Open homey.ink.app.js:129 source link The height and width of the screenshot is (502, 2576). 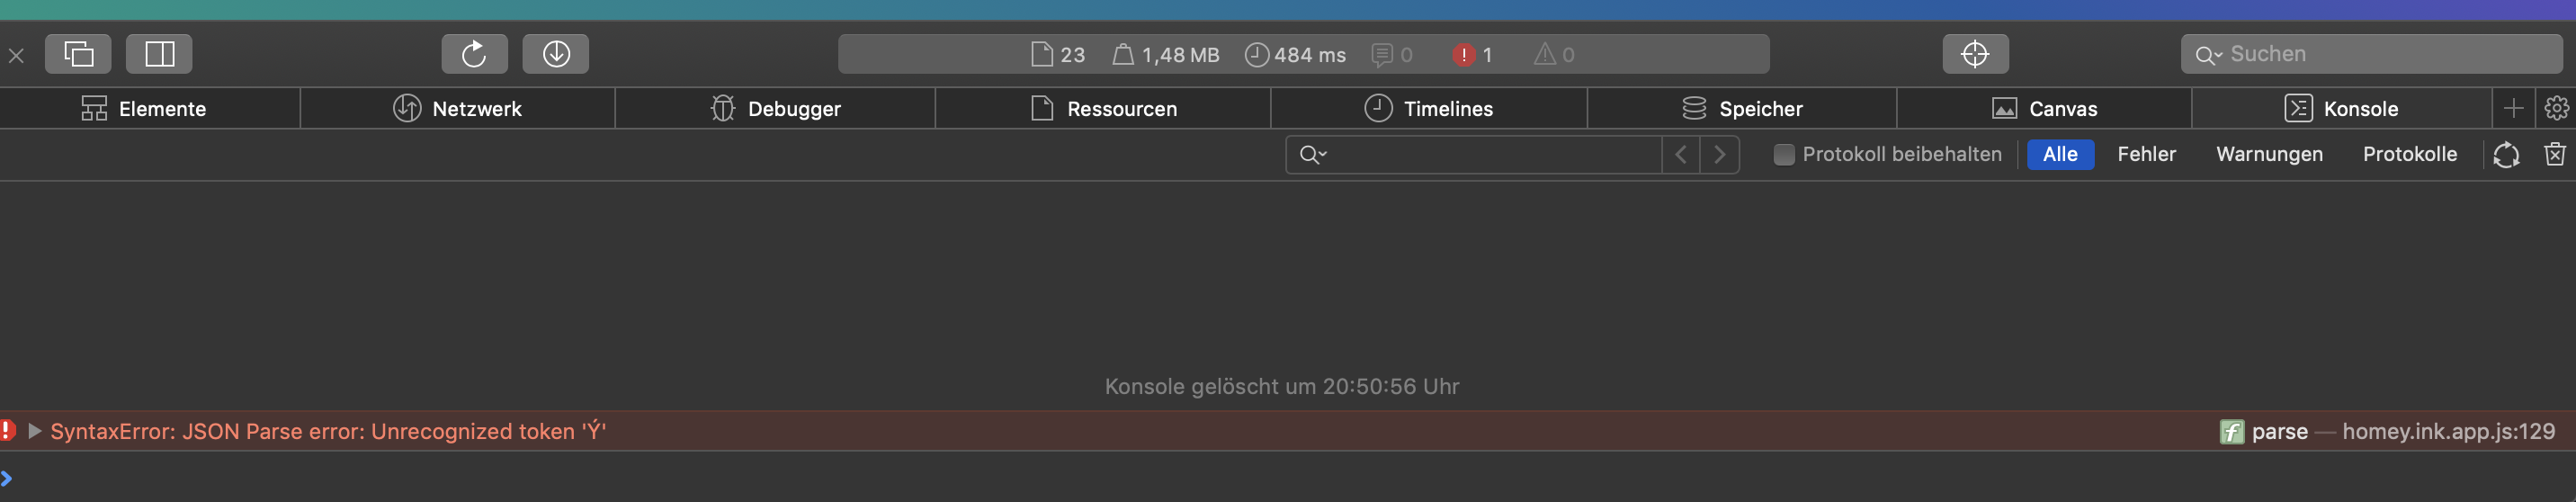(x=2447, y=431)
